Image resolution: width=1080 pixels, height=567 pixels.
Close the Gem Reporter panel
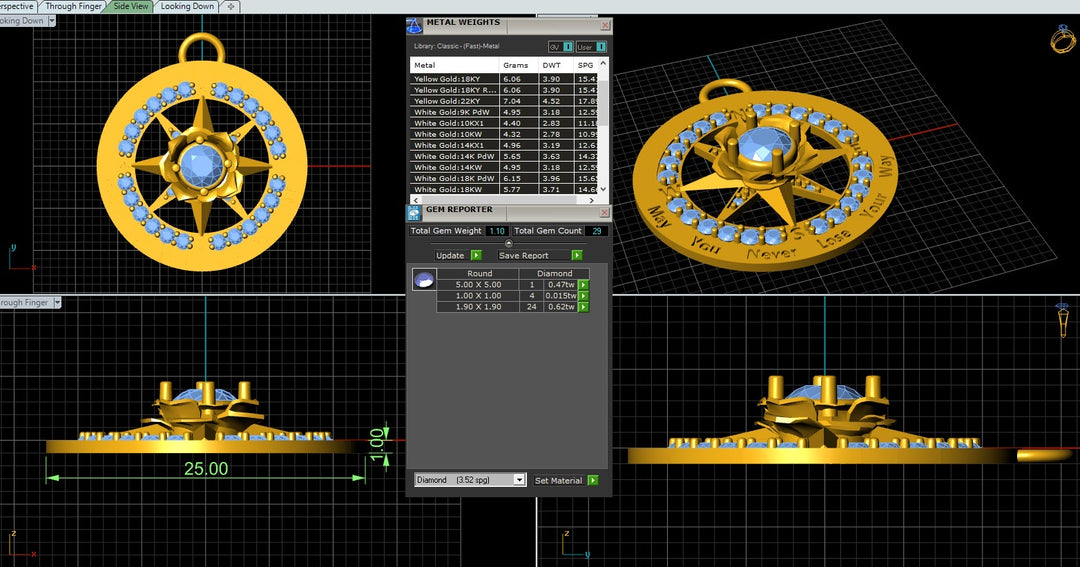pyautogui.click(x=605, y=212)
